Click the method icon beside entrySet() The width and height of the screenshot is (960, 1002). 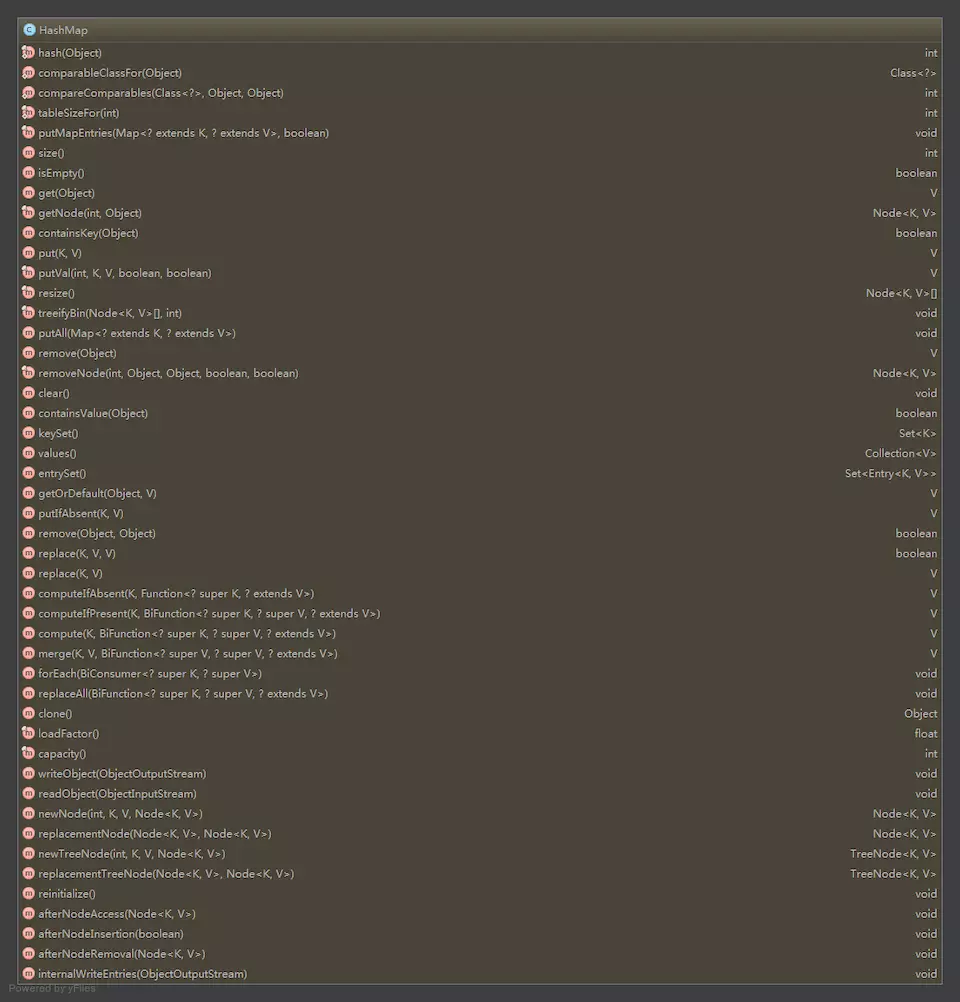[28, 473]
